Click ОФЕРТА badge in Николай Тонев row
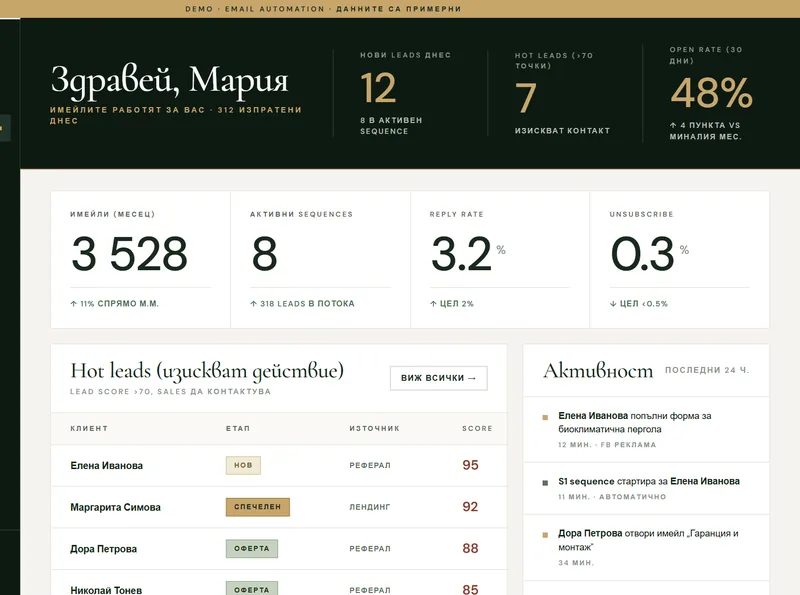The image size is (800, 595). click(x=252, y=589)
